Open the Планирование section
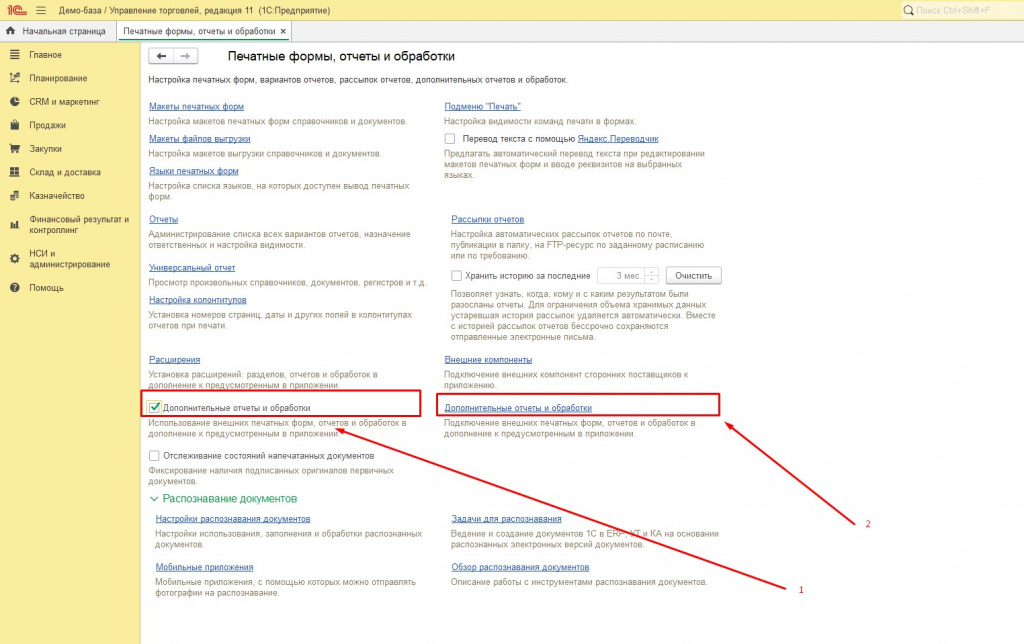The height and width of the screenshot is (644, 1024). click(58, 78)
